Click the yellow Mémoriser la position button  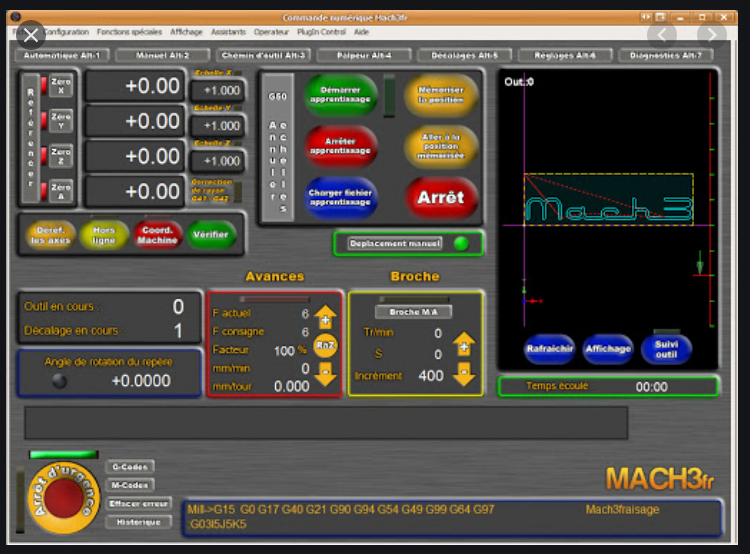click(441, 95)
